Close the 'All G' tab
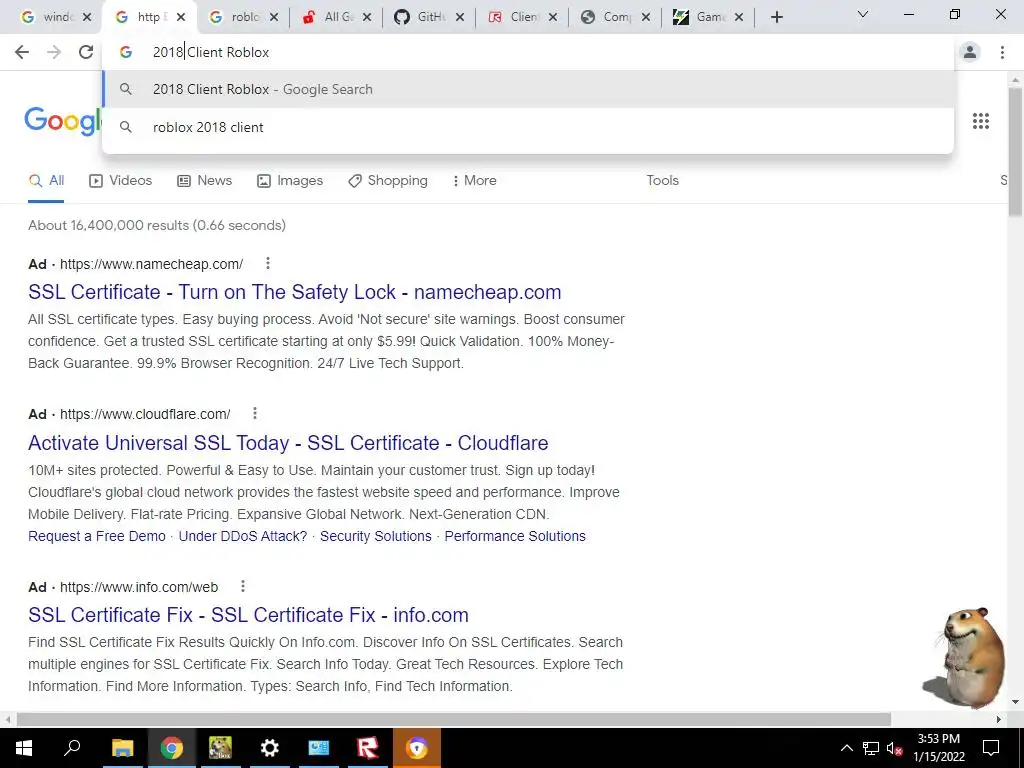 (367, 18)
